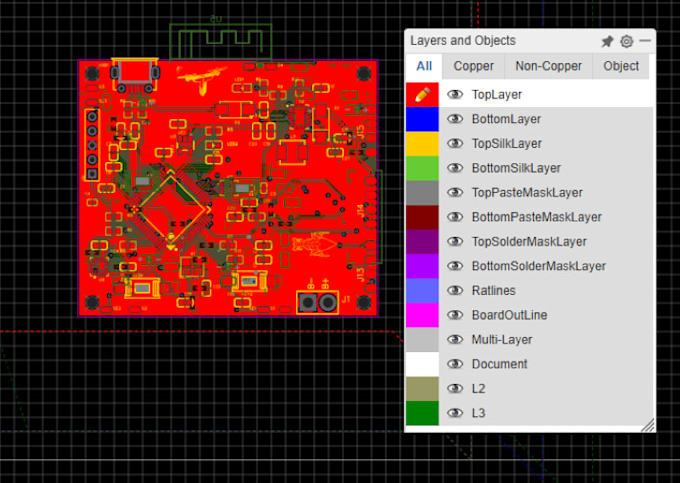Hide the Multi-Layer eye icon
The image size is (680, 483).
click(455, 339)
